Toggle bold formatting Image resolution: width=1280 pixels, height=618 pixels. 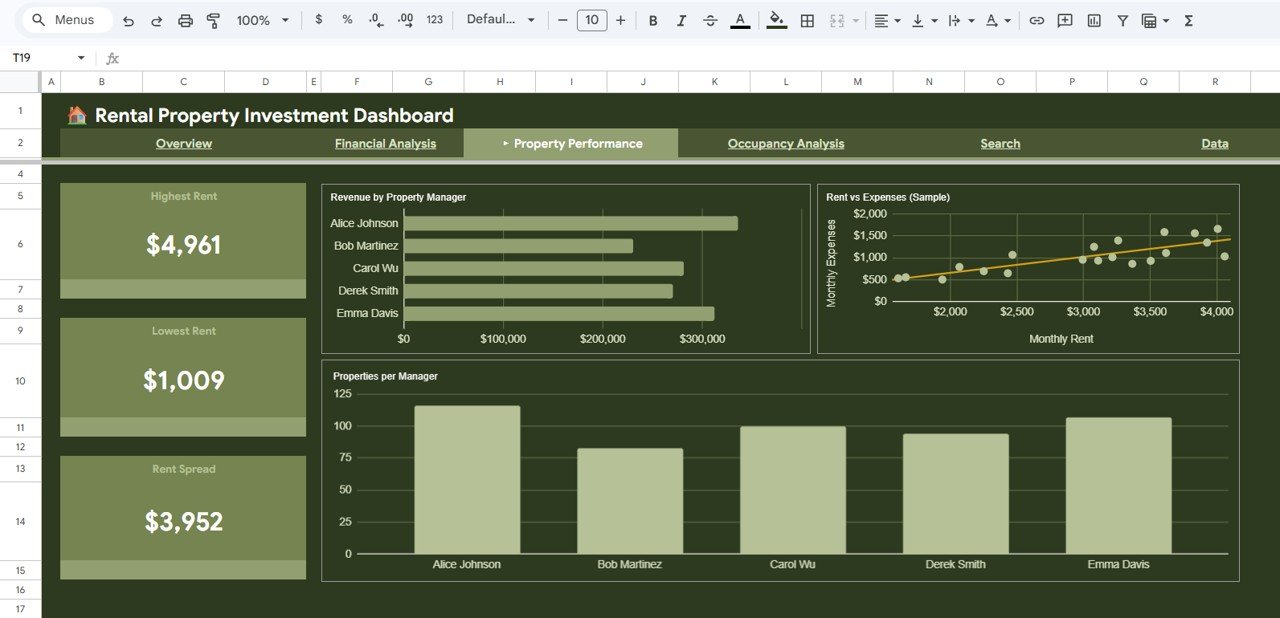[x=653, y=19]
